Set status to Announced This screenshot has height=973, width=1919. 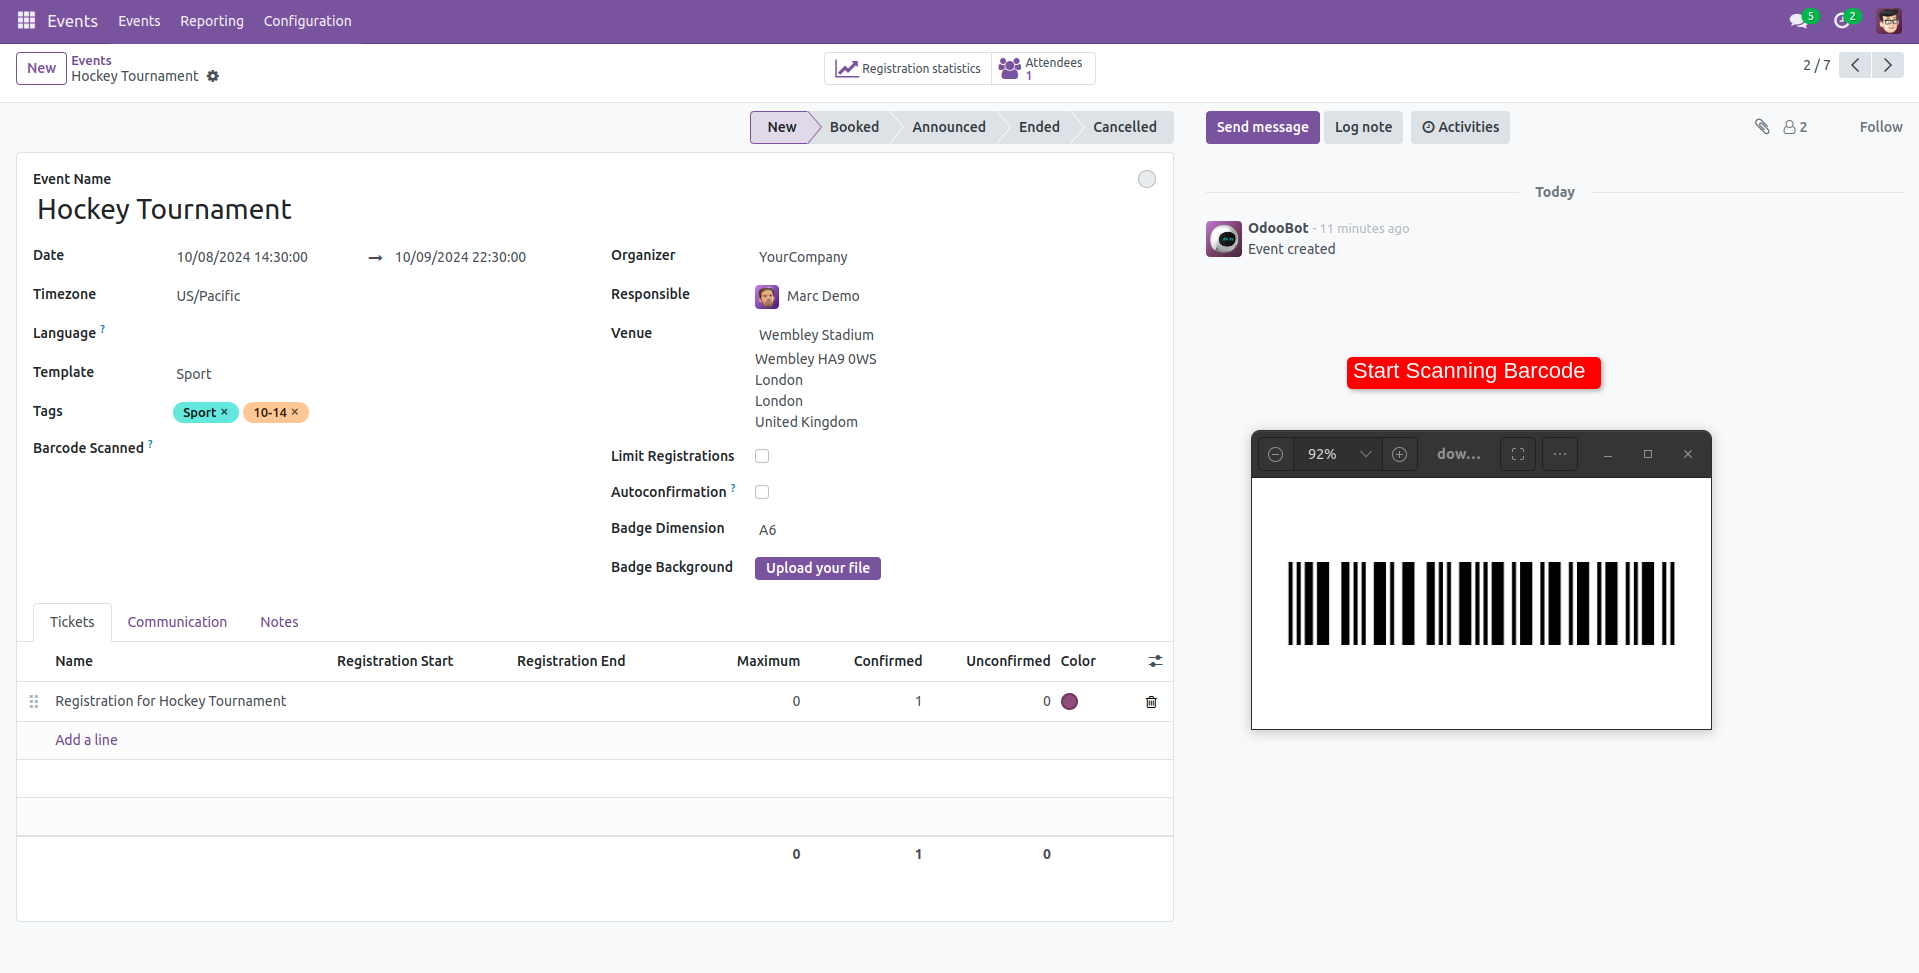pyautogui.click(x=948, y=127)
